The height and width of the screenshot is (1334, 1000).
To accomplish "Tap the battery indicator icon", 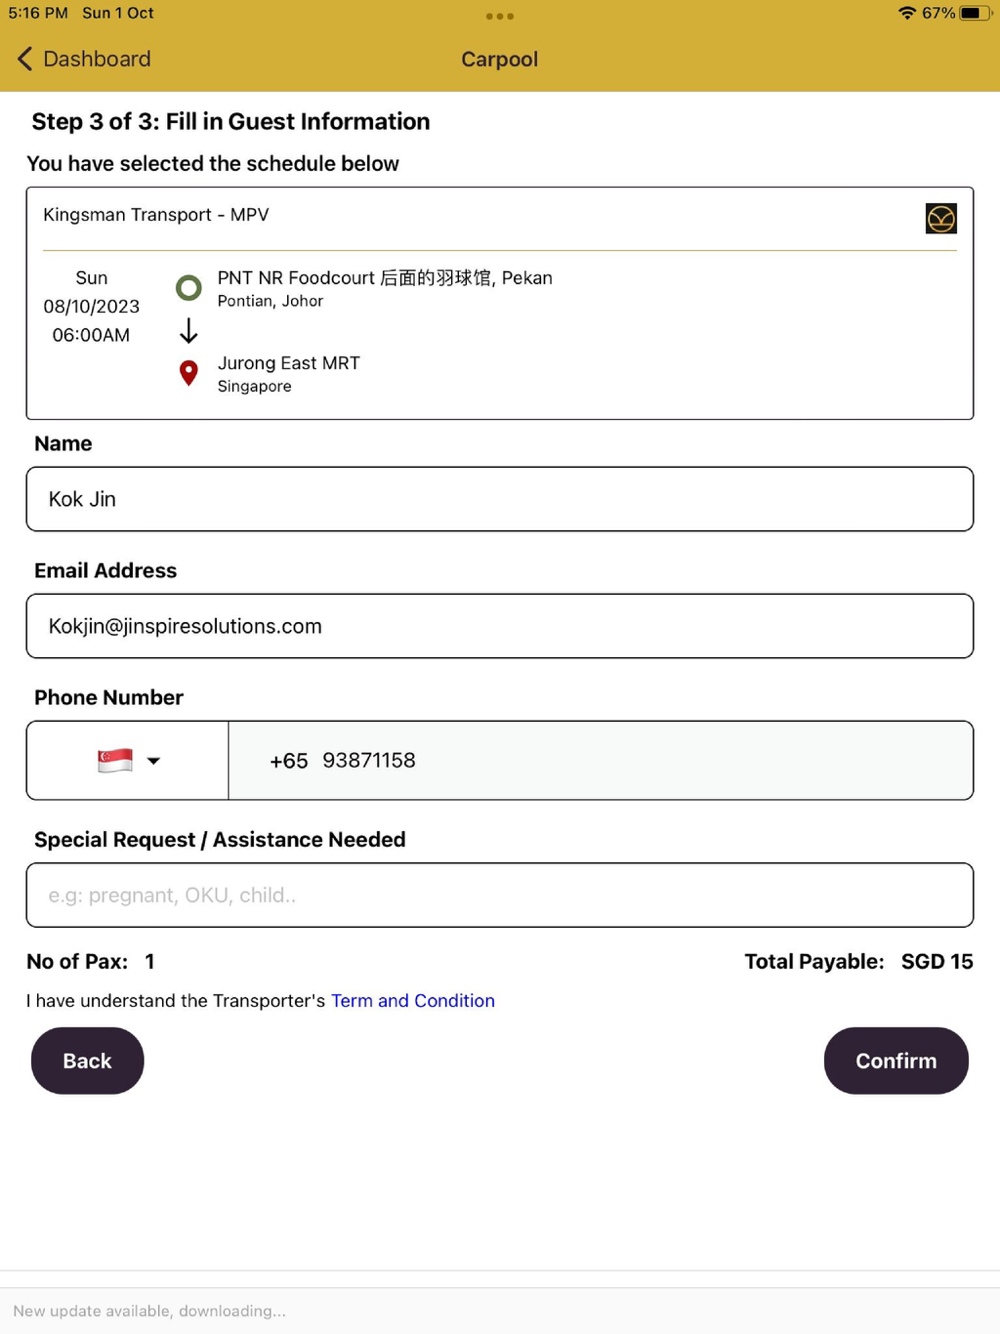I will pyautogui.click(x=973, y=13).
